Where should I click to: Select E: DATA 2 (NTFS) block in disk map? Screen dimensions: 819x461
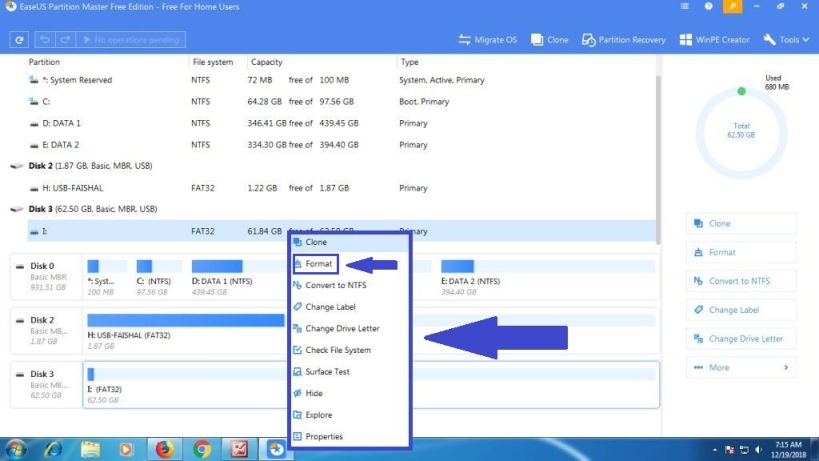547,277
